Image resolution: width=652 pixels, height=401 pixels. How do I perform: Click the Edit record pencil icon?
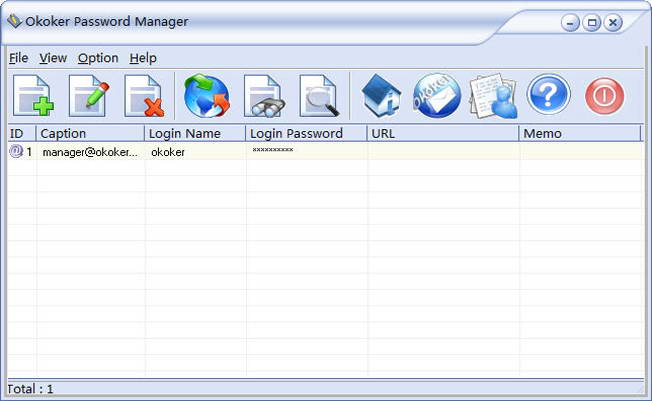click(89, 96)
